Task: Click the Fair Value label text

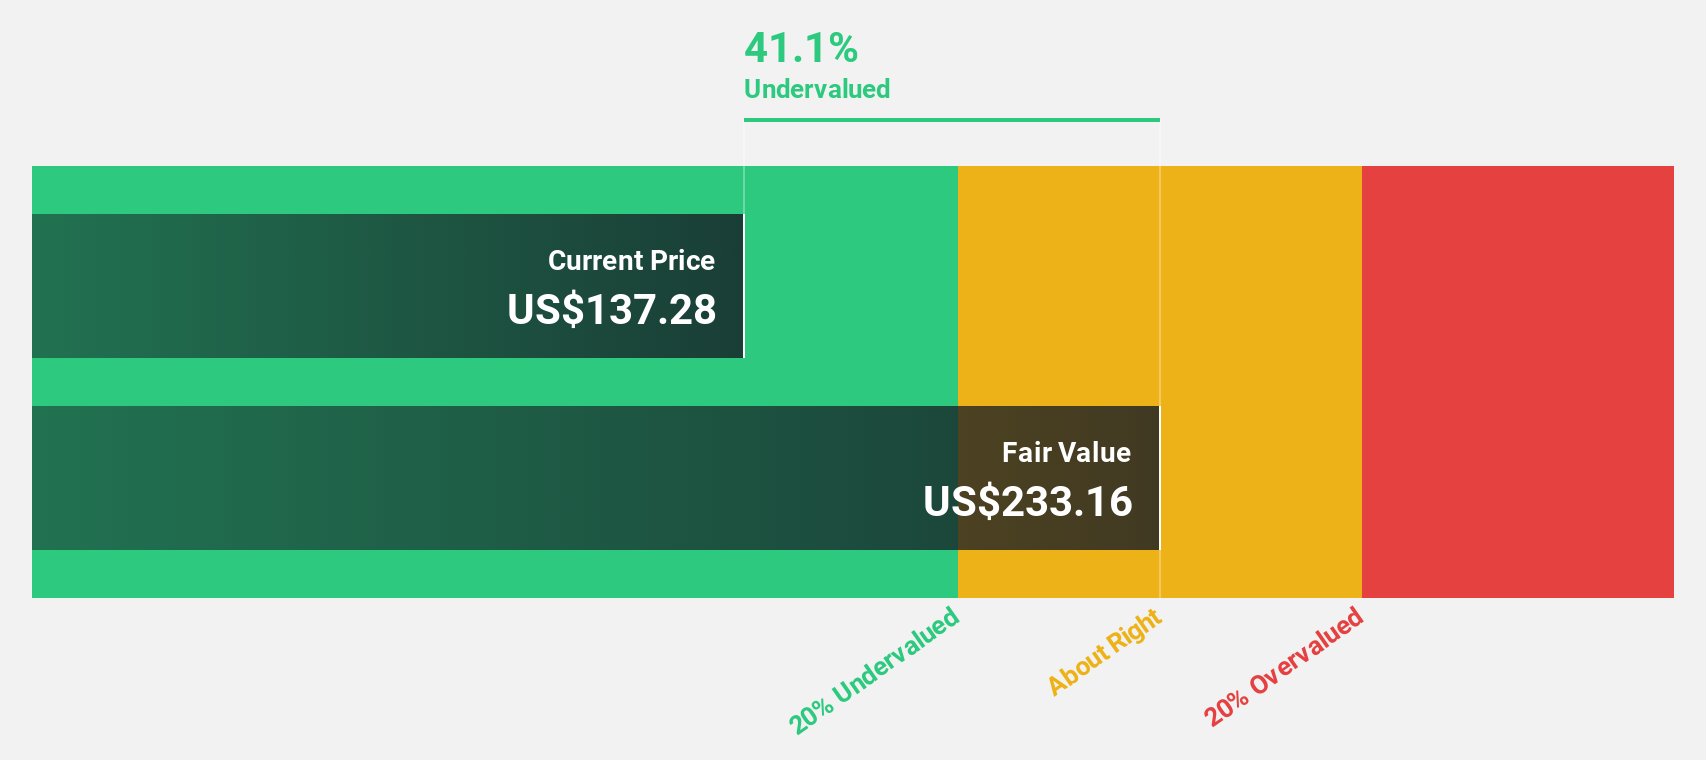Action: [1066, 453]
